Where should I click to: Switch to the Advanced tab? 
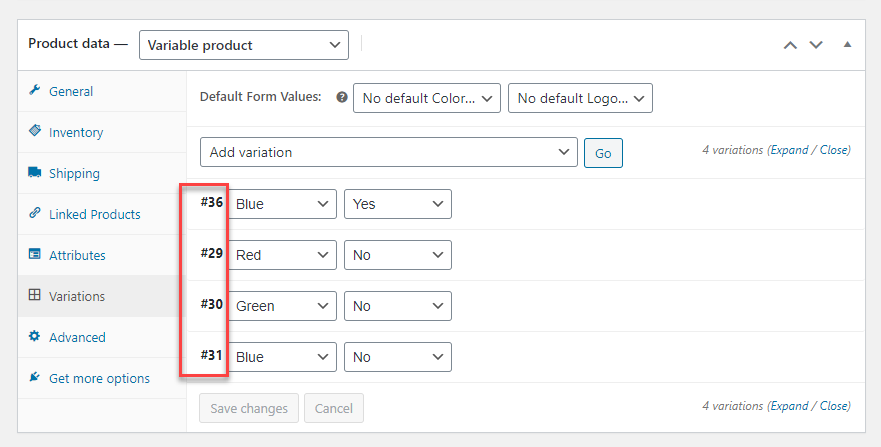pos(102,337)
